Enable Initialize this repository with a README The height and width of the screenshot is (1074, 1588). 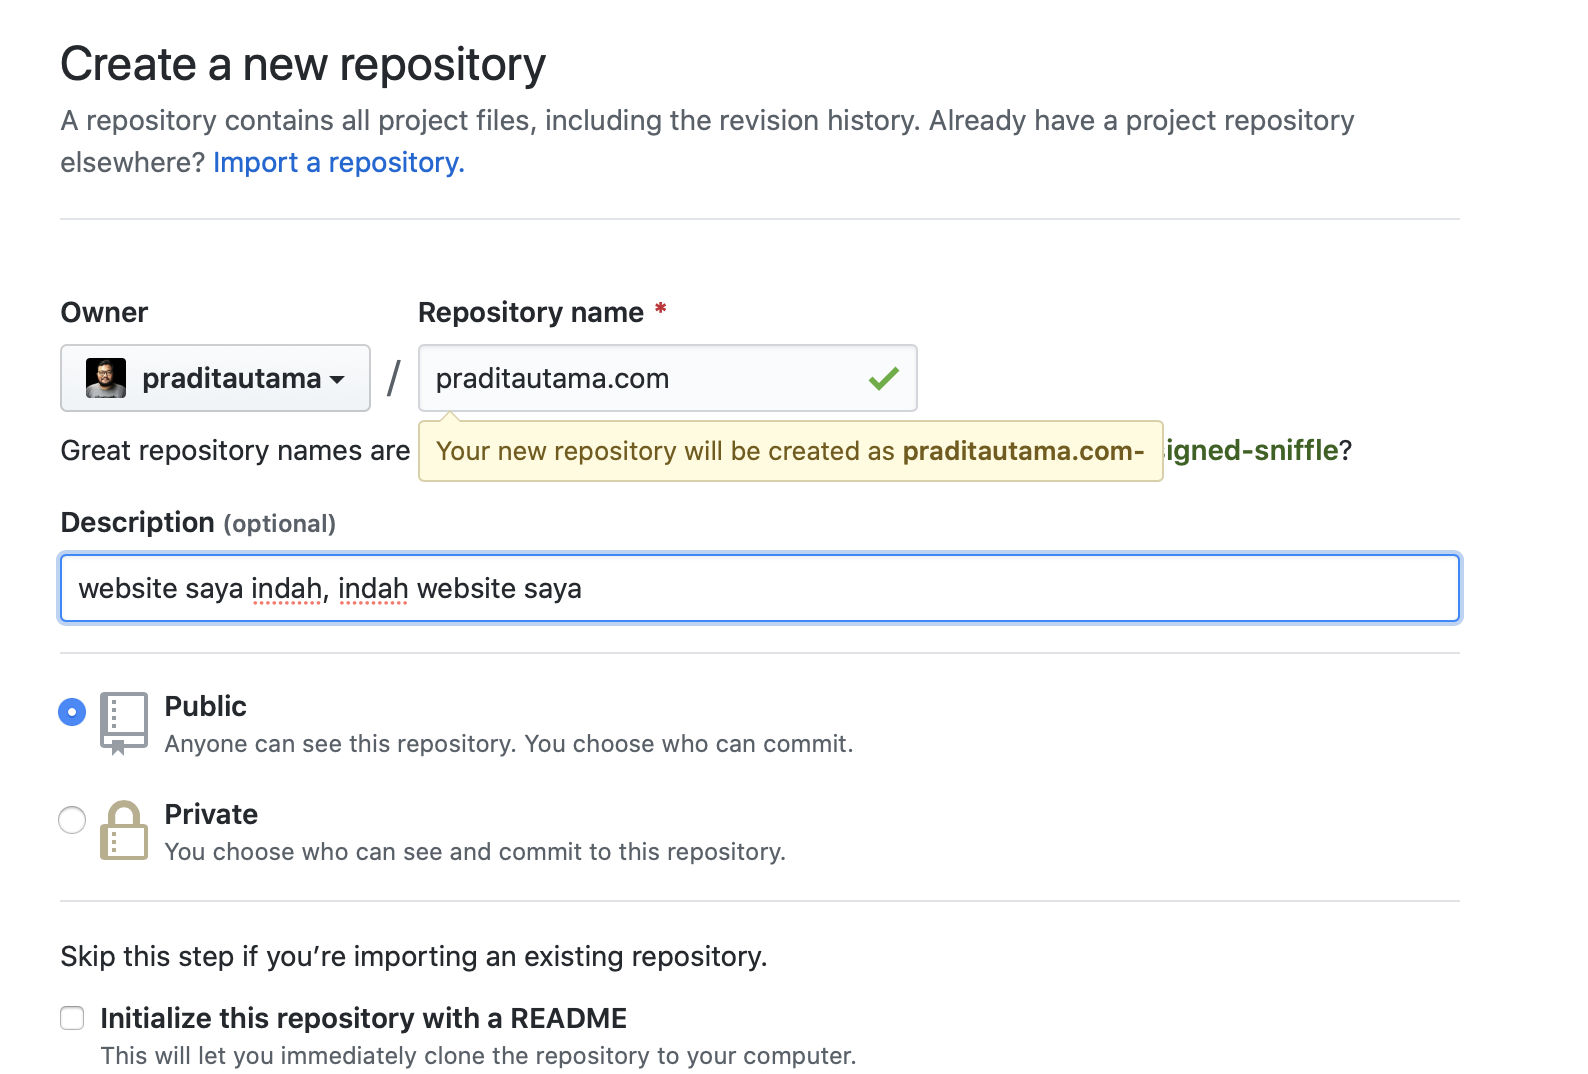pyautogui.click(x=72, y=1018)
